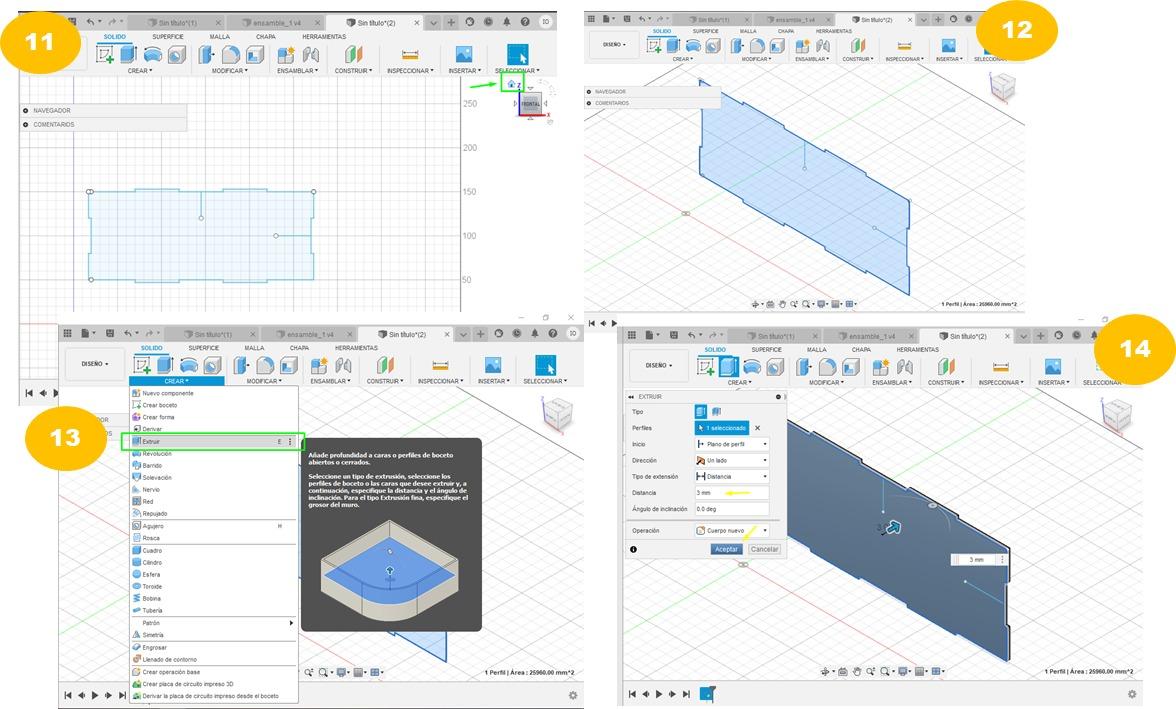The image size is (1176, 709).
Task: Open the Help icon in step 13 window
Action: 554,333
